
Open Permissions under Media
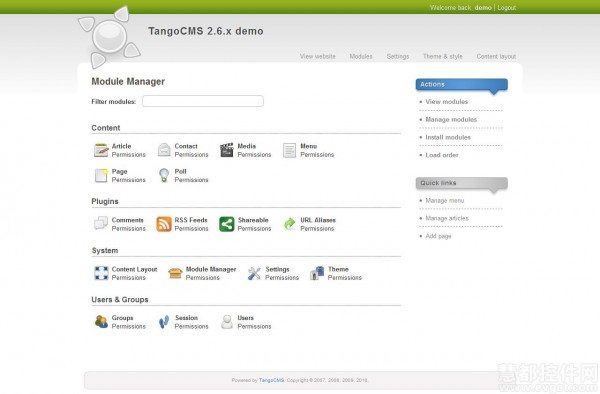254,155
